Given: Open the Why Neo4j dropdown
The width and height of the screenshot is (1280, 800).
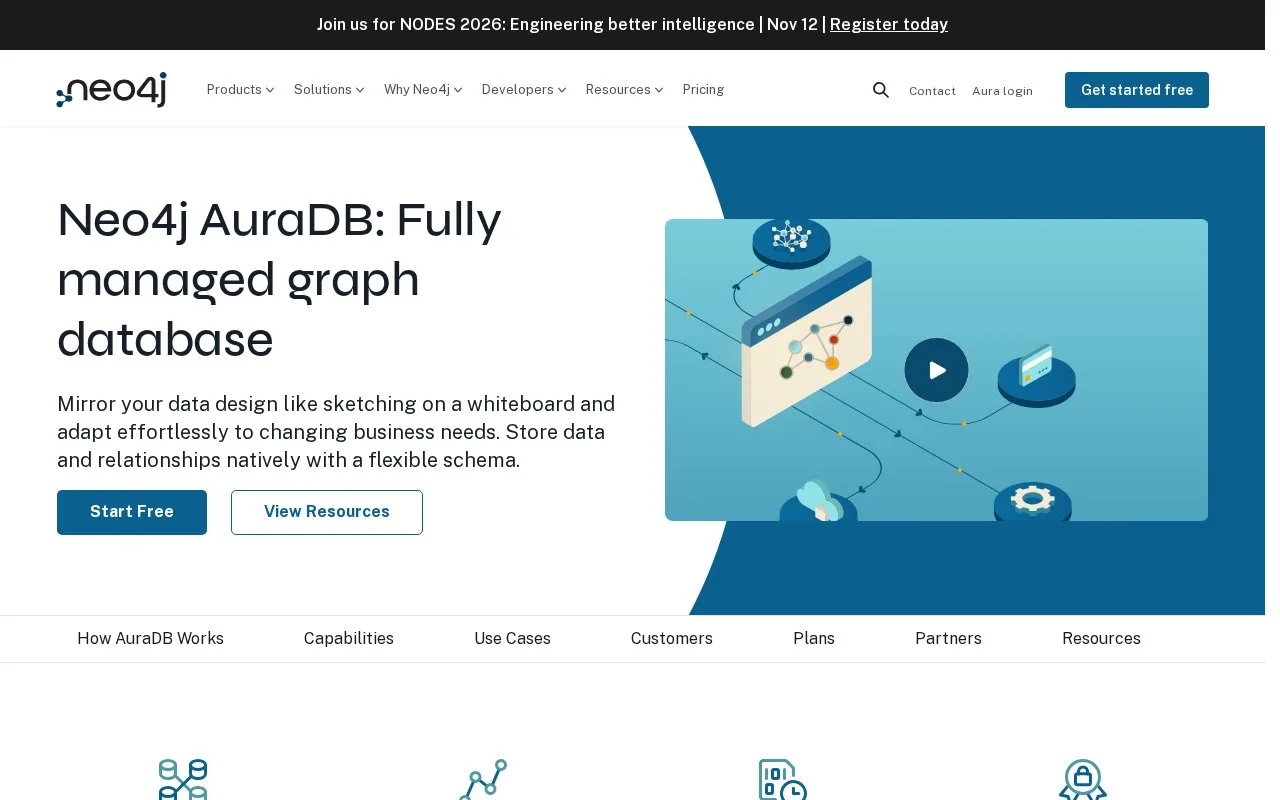Looking at the screenshot, I should tap(423, 90).
